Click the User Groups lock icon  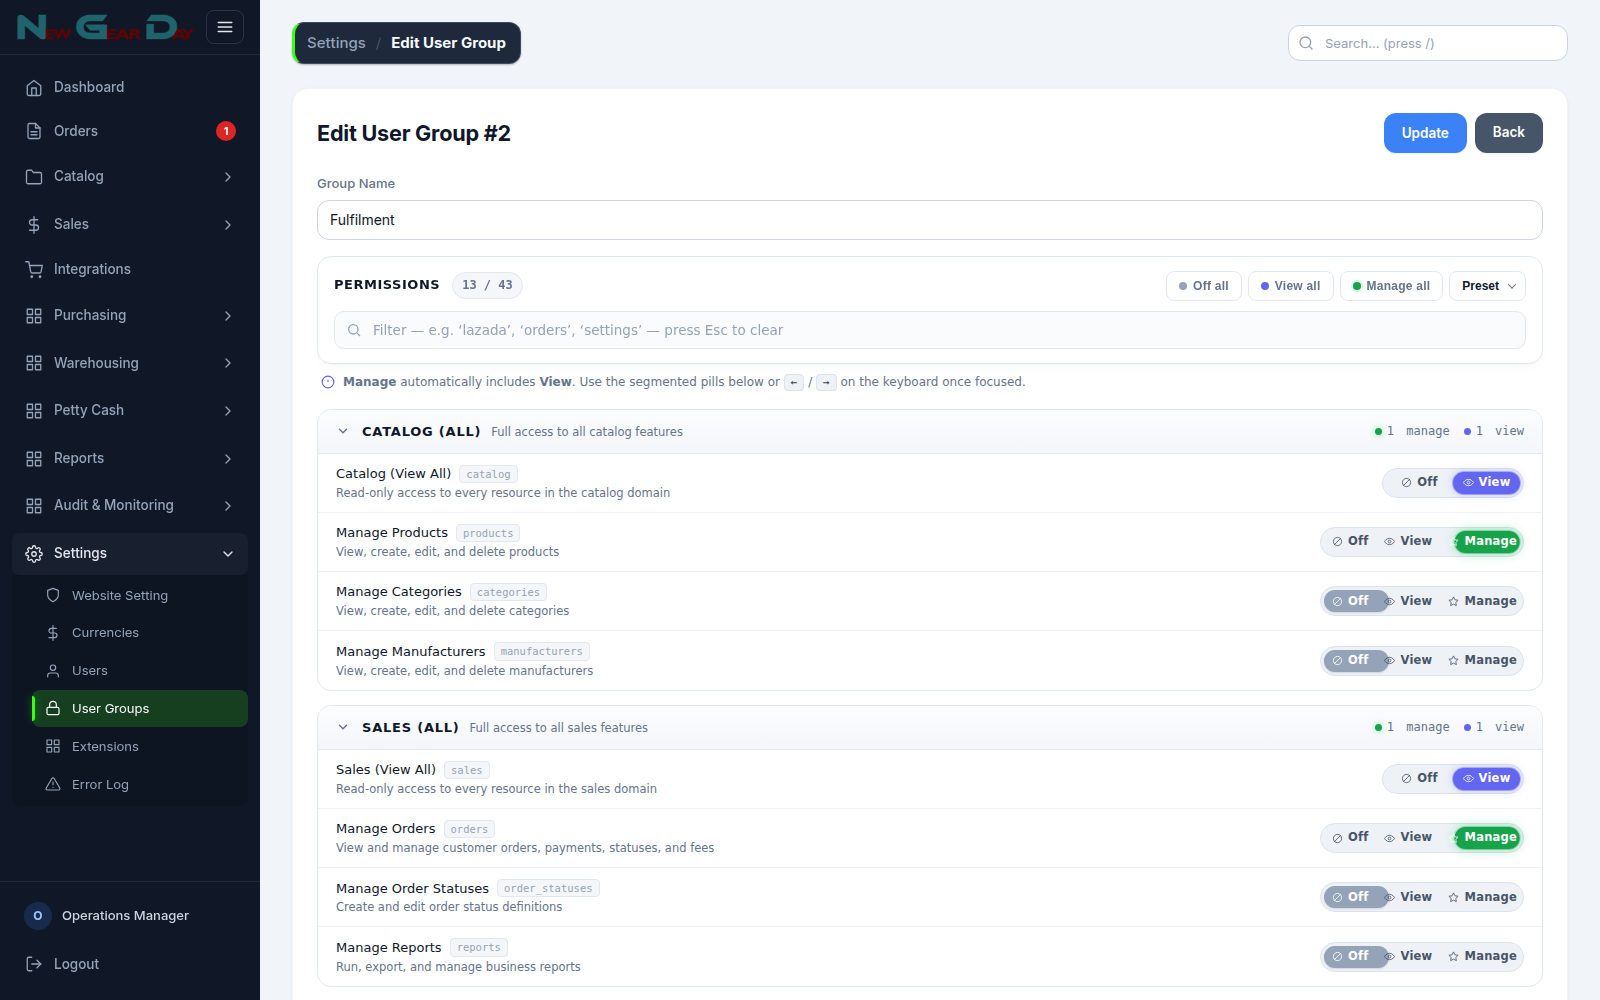pos(53,708)
